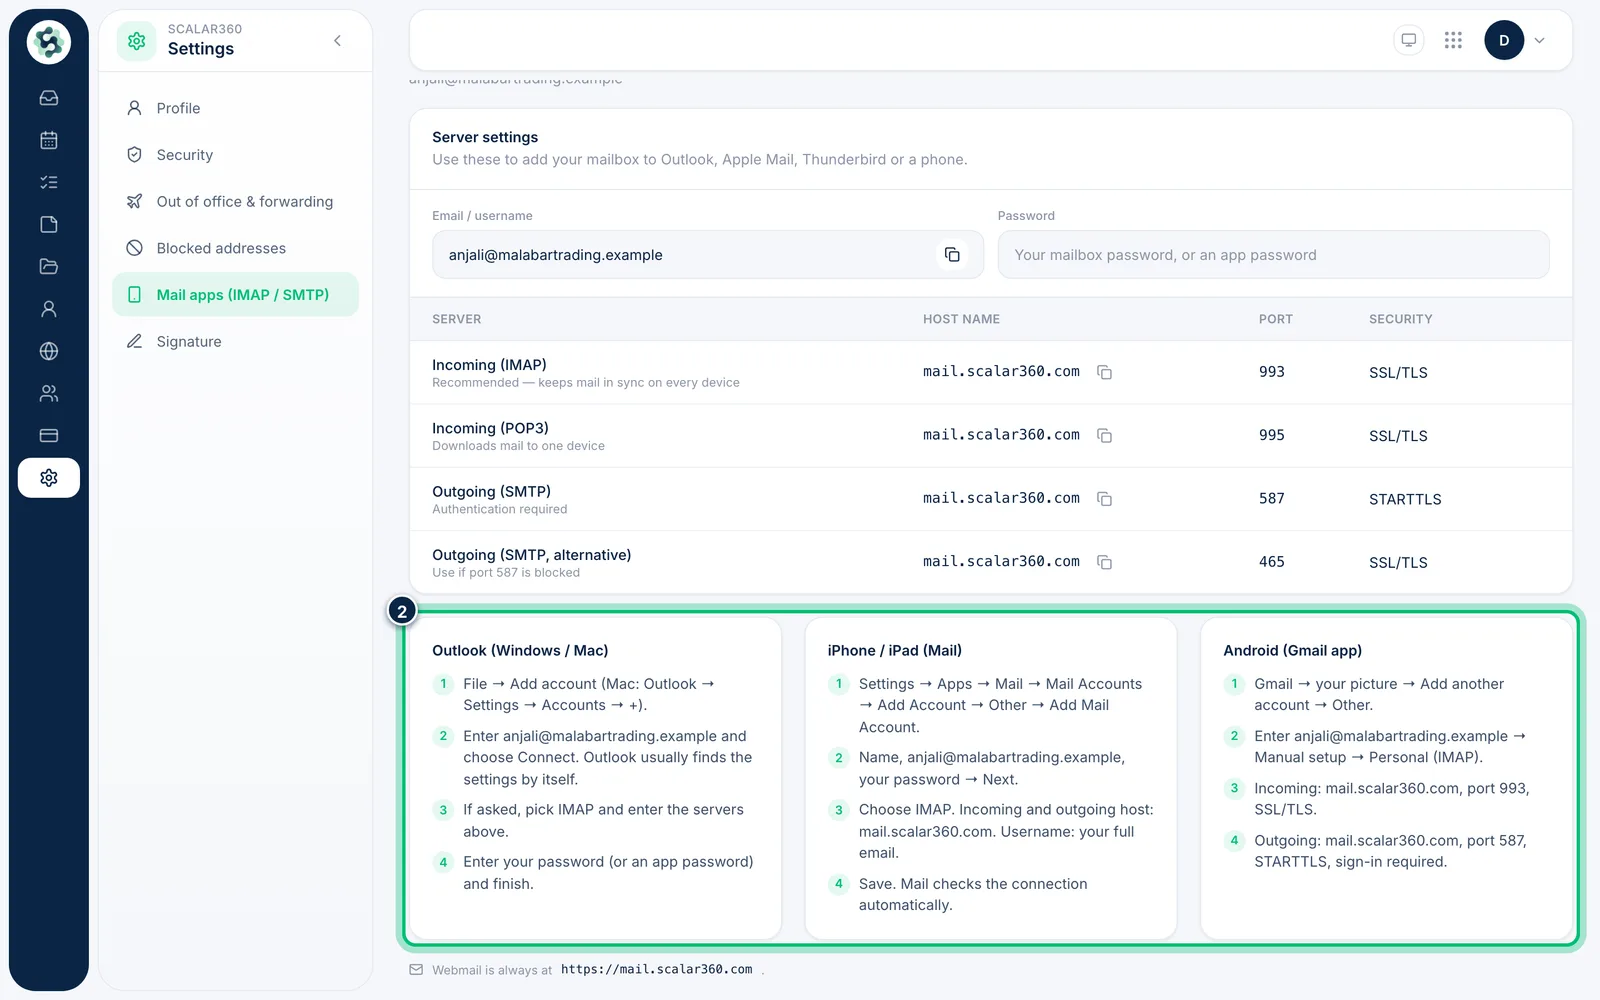Open Out of office & forwarding

tap(235, 201)
